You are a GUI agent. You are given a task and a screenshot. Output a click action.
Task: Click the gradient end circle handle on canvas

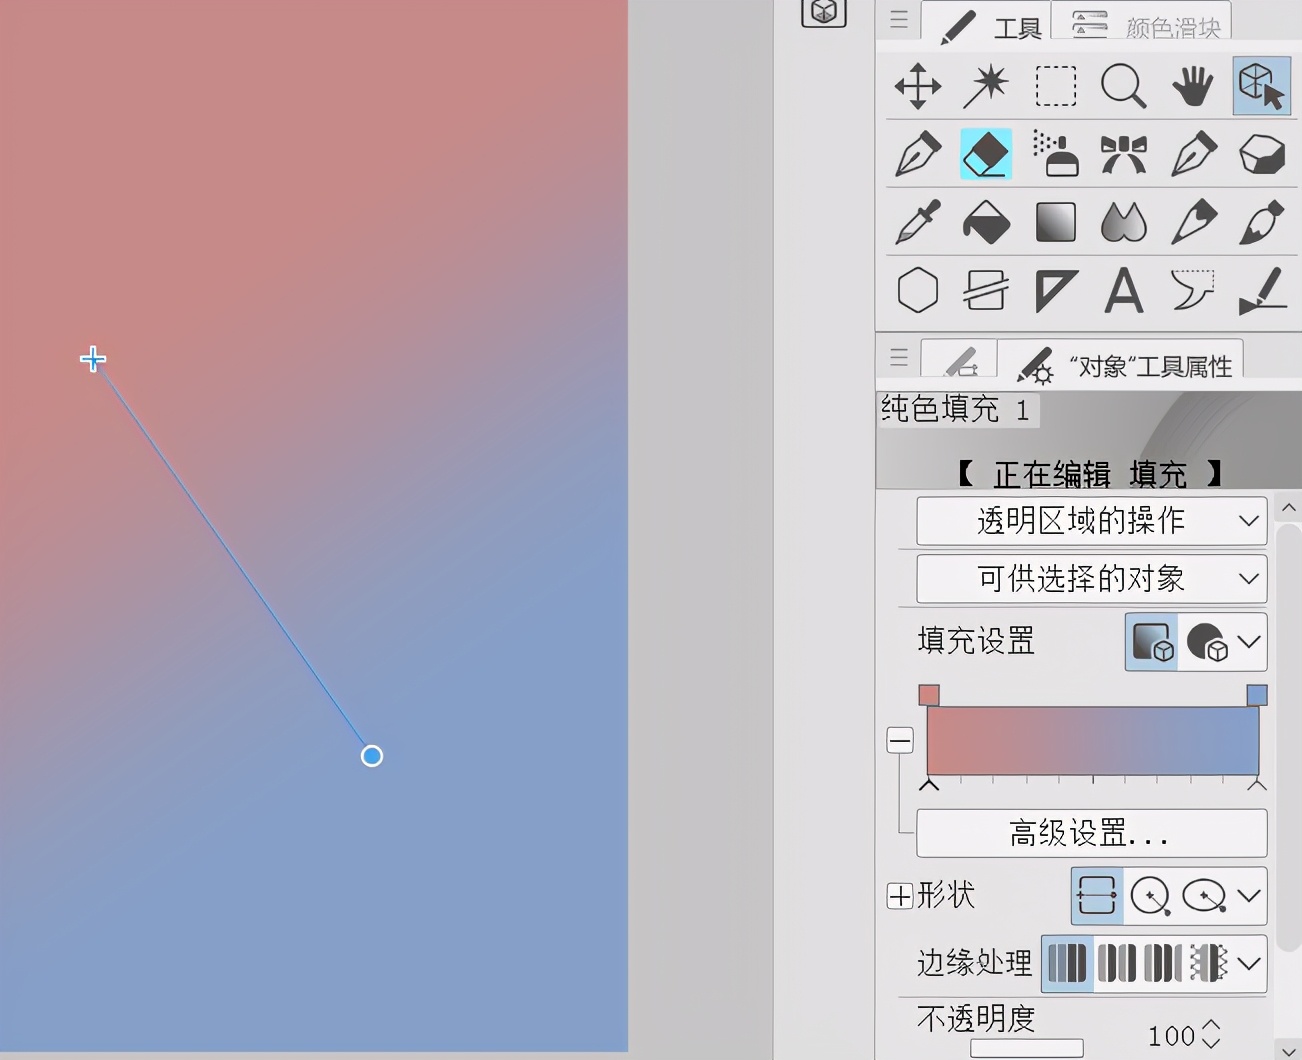(372, 756)
